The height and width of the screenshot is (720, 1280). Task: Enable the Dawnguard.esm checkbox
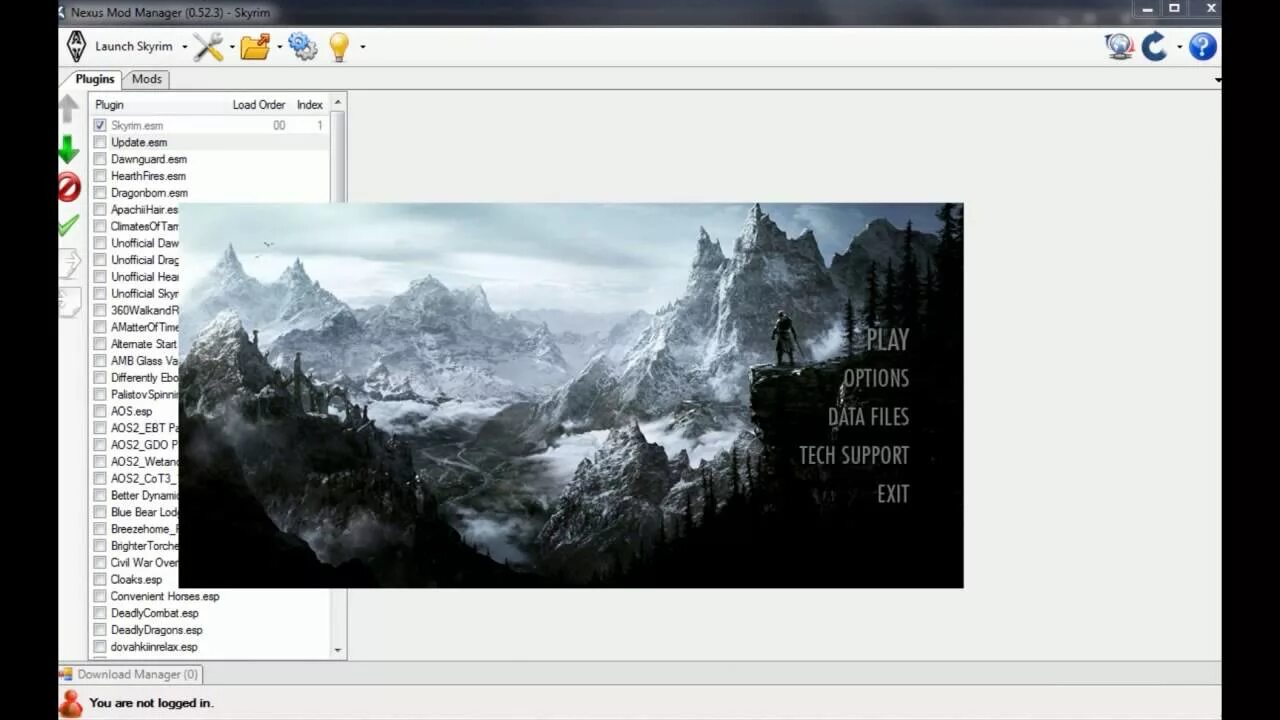click(x=100, y=159)
